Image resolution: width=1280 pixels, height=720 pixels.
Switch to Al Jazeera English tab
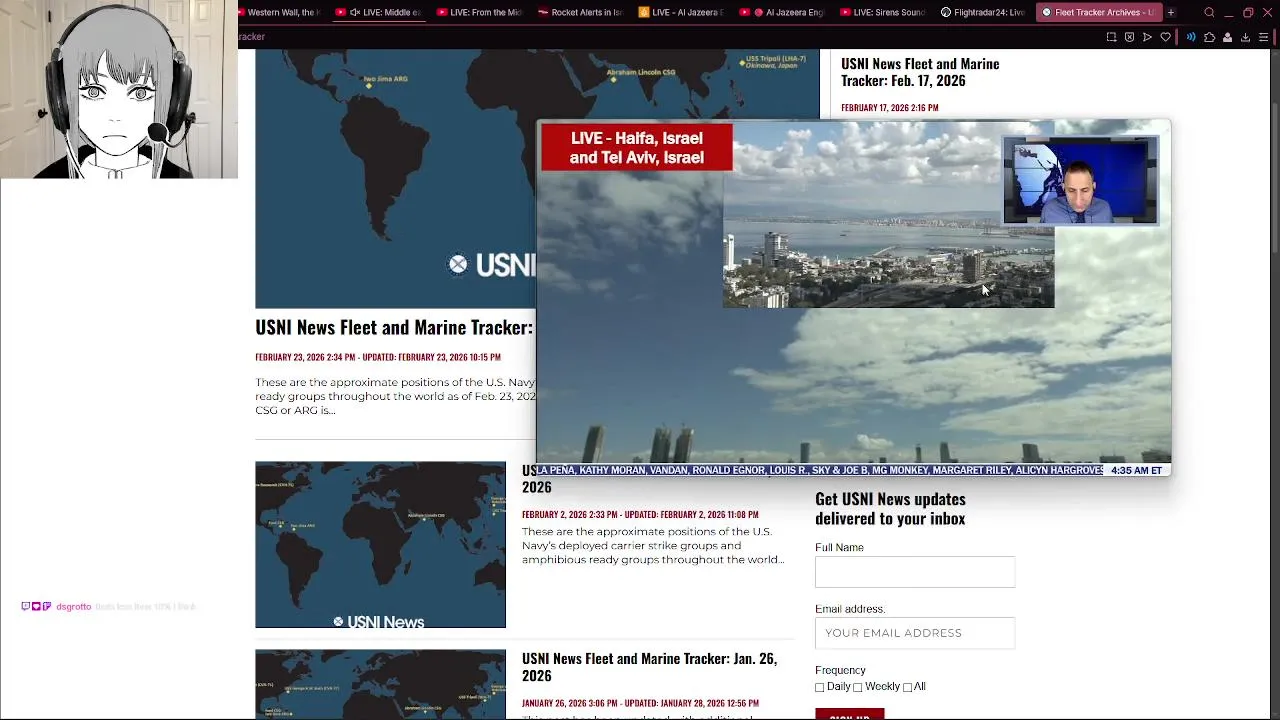coord(782,12)
